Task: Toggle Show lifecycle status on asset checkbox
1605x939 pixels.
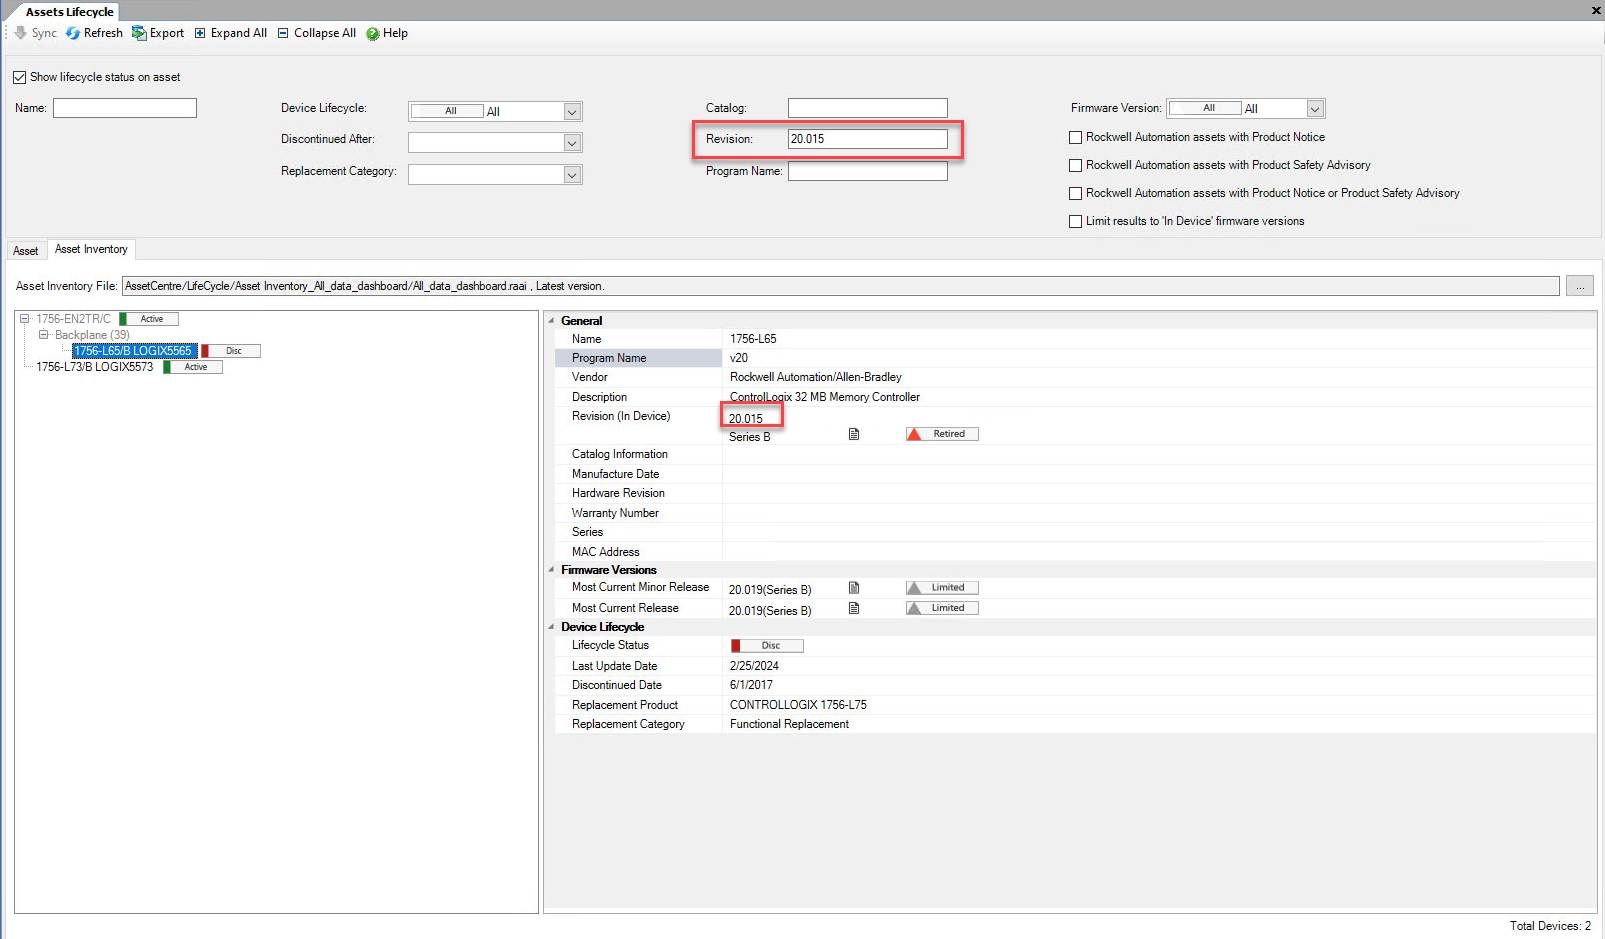Action: click(20, 77)
